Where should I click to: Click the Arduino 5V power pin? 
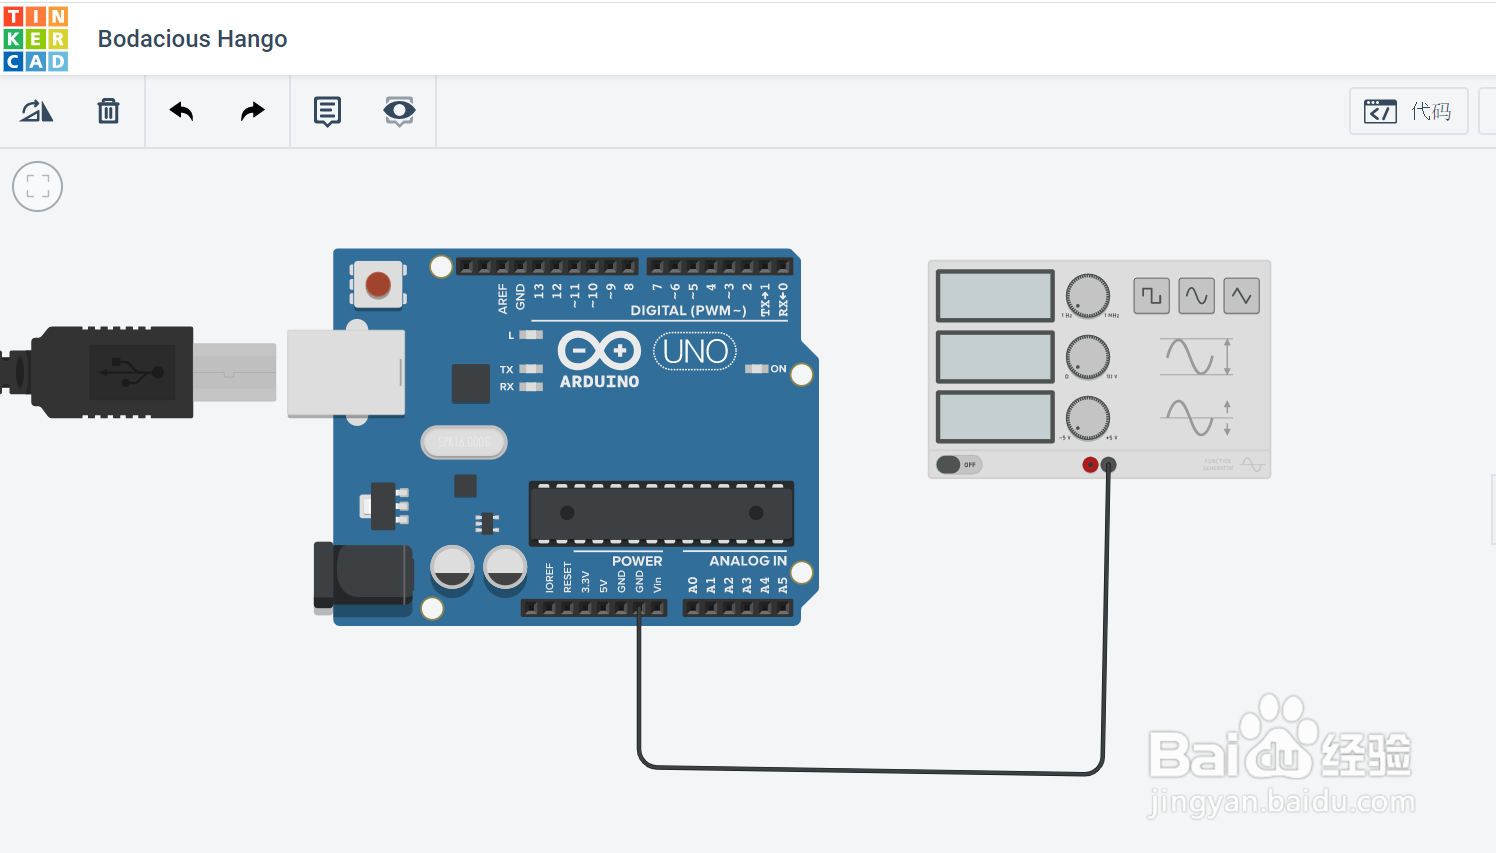tap(603, 608)
